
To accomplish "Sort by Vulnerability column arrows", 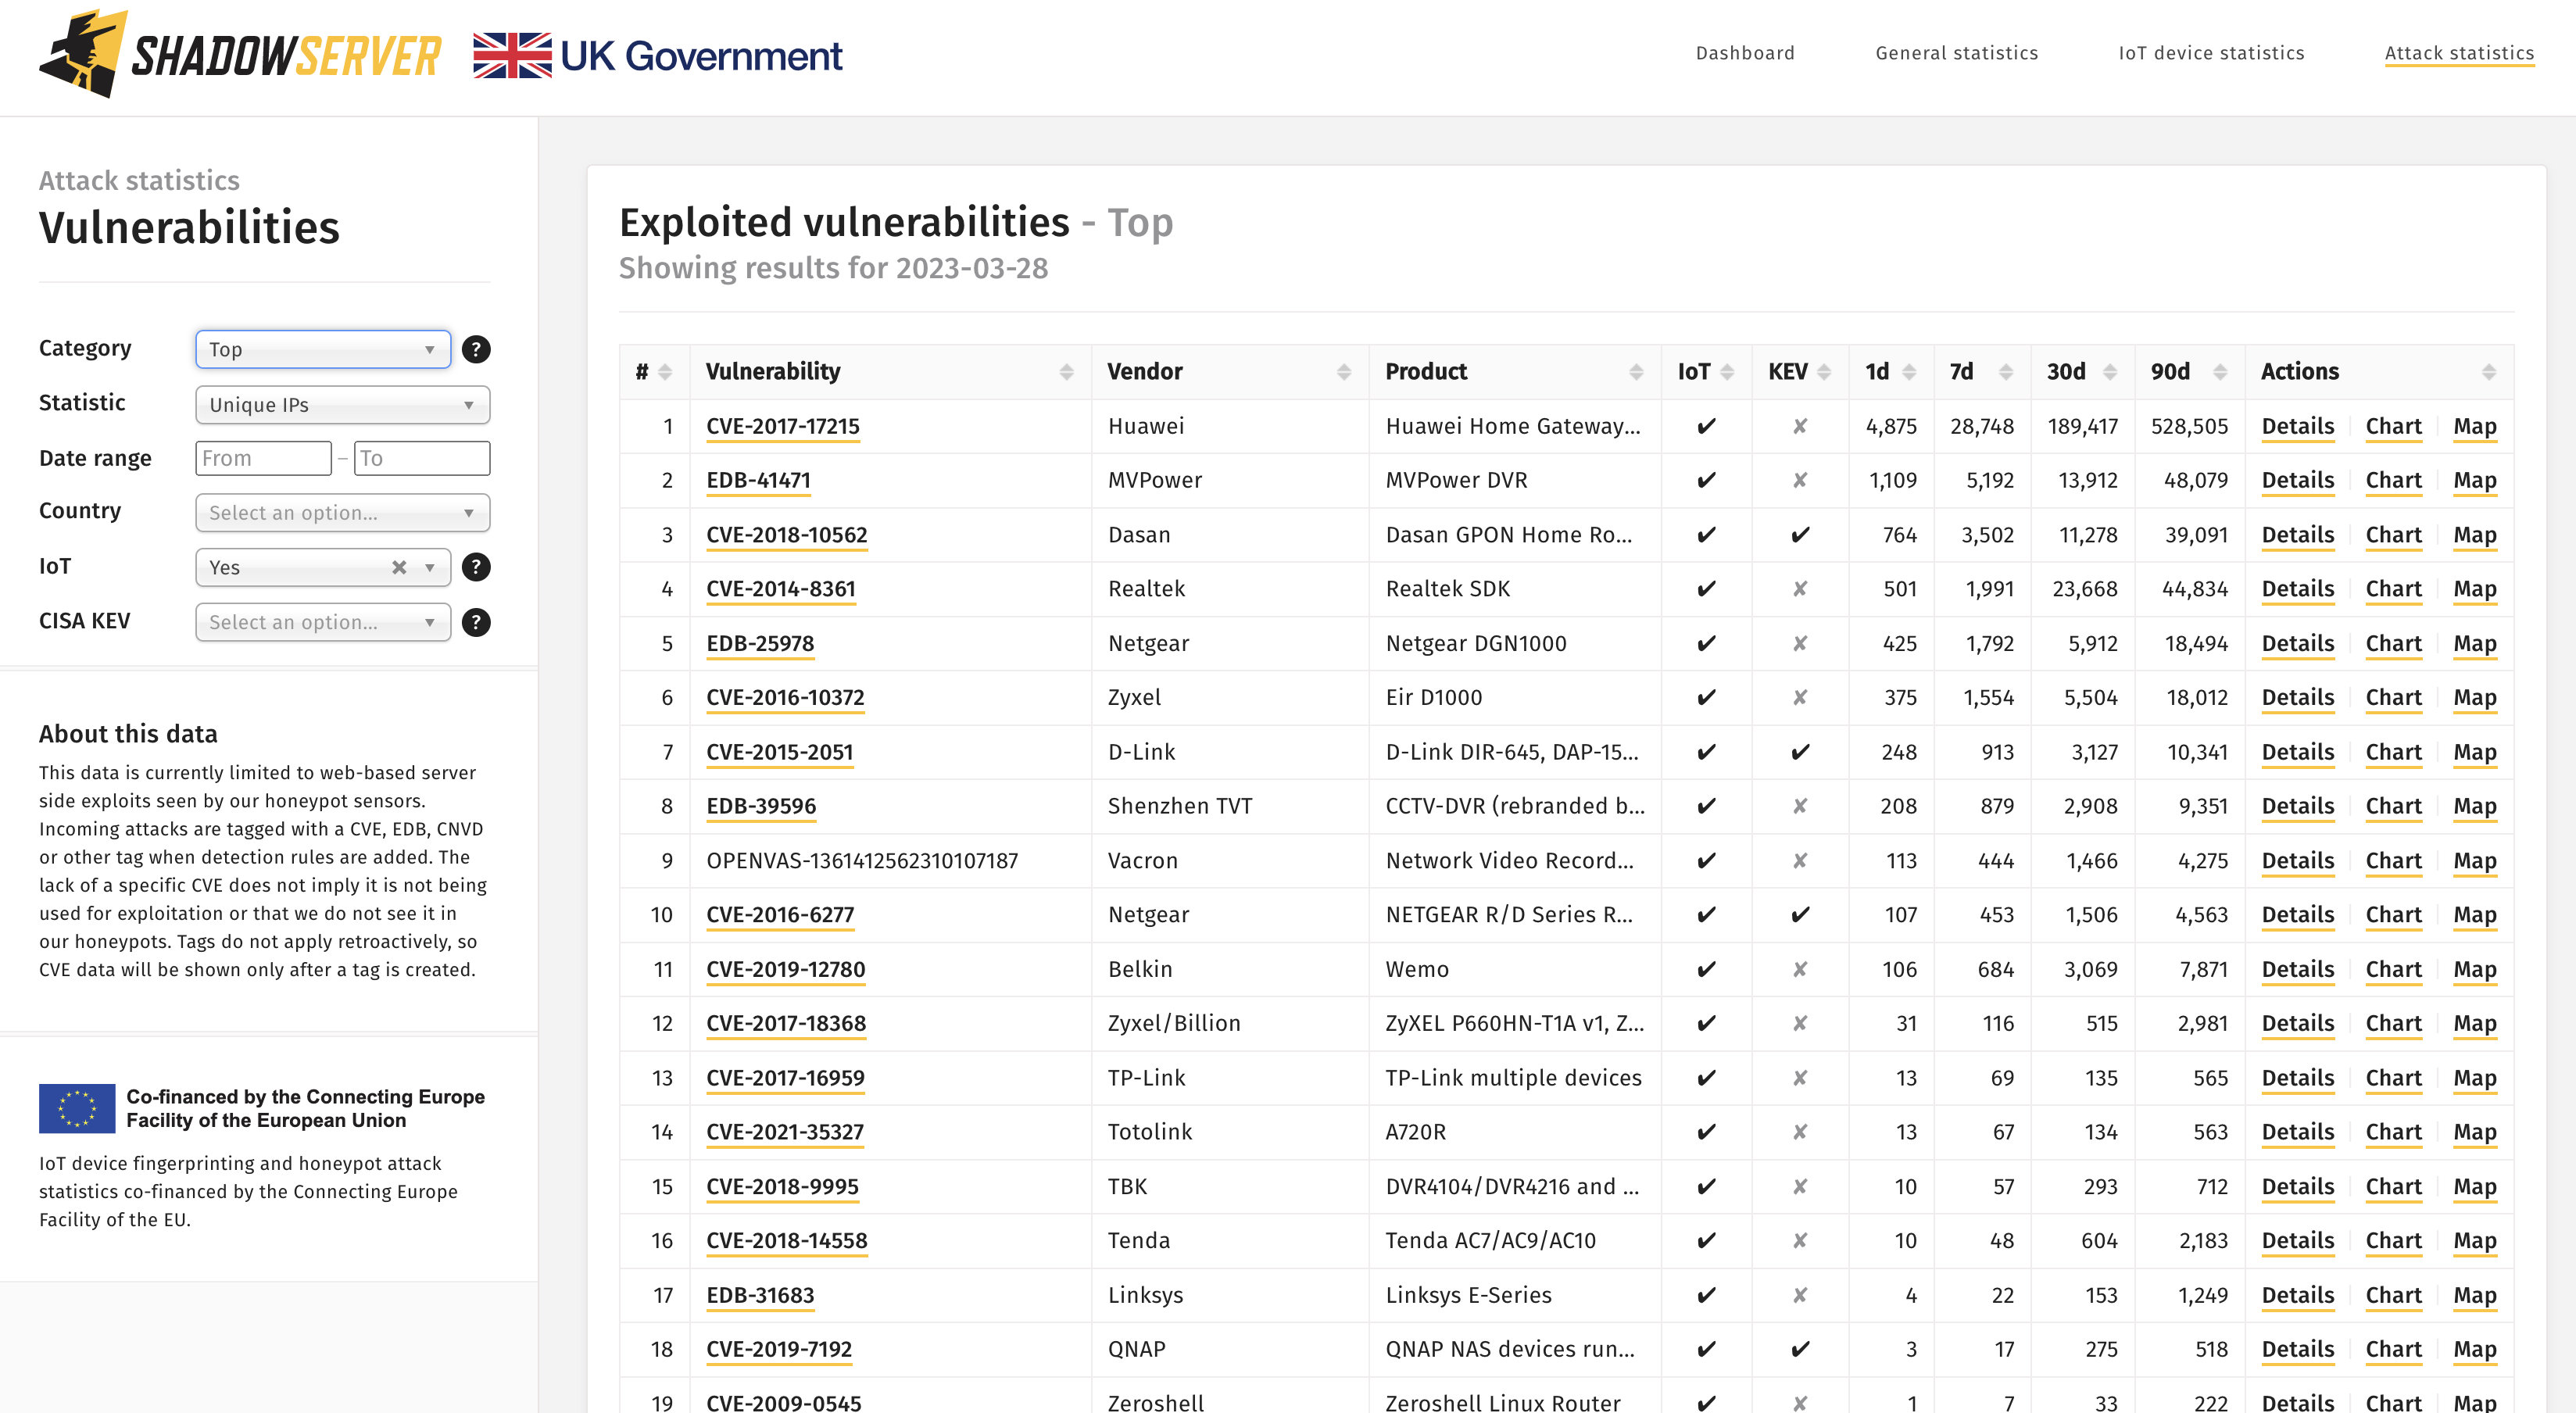I will tap(1066, 372).
